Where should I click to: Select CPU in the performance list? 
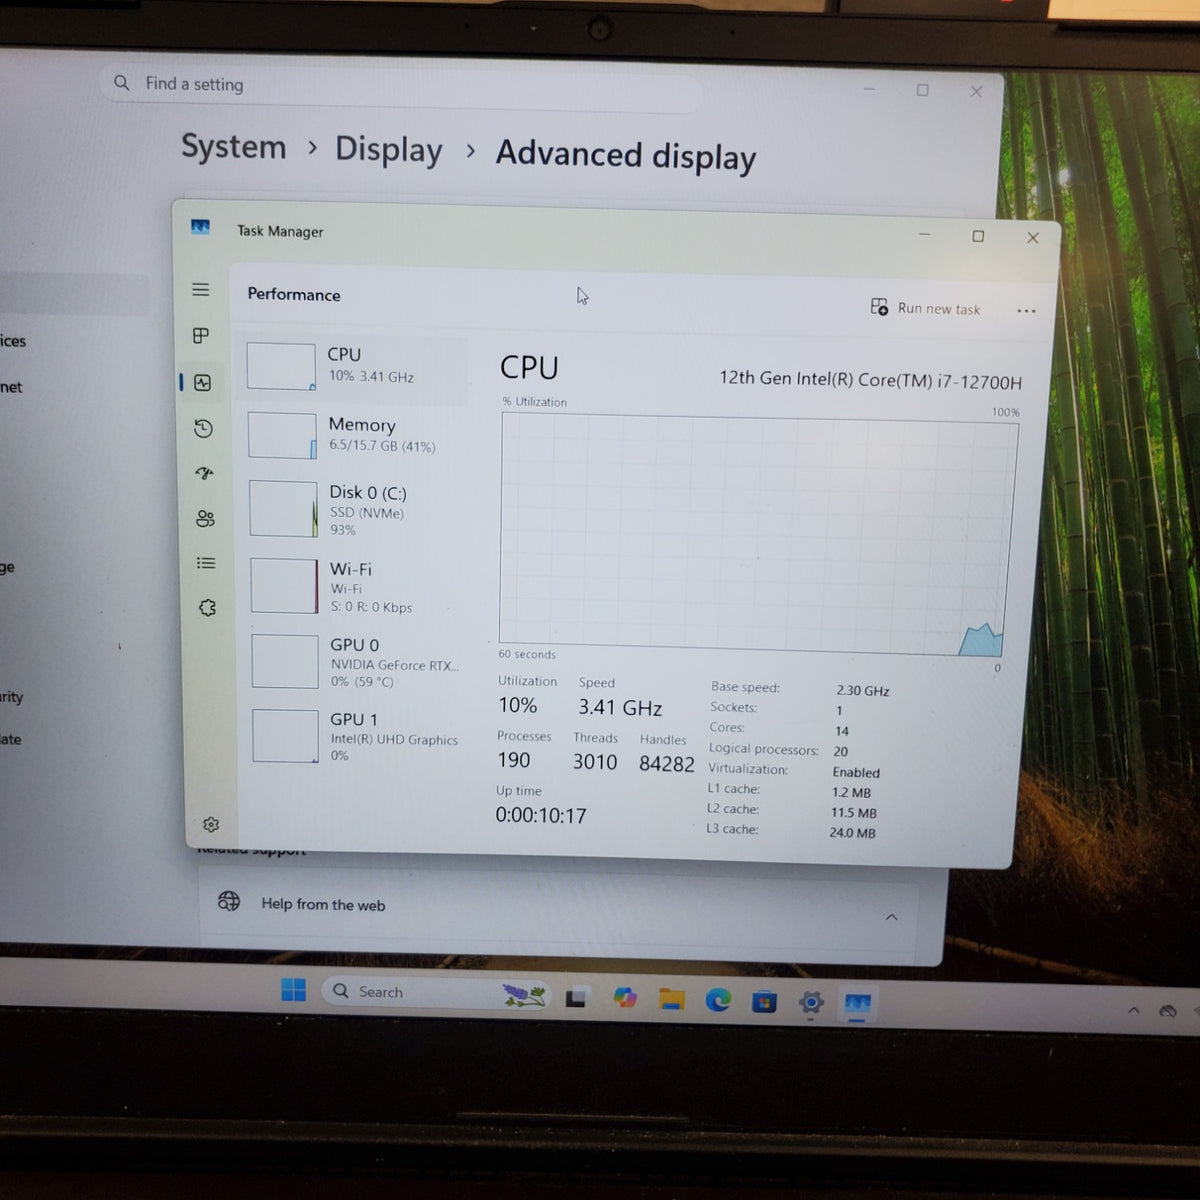point(355,366)
